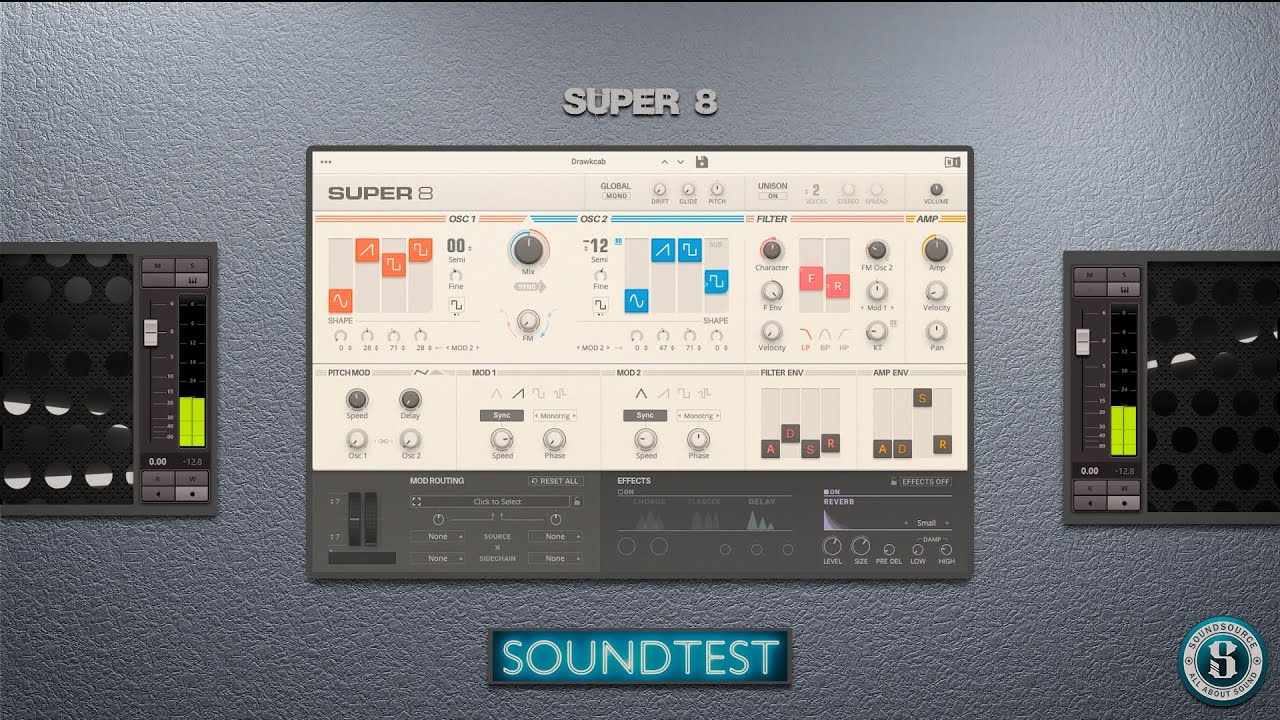The image size is (1280, 720).
Task: Toggle Sync in the MOD 2 section
Action: point(645,415)
